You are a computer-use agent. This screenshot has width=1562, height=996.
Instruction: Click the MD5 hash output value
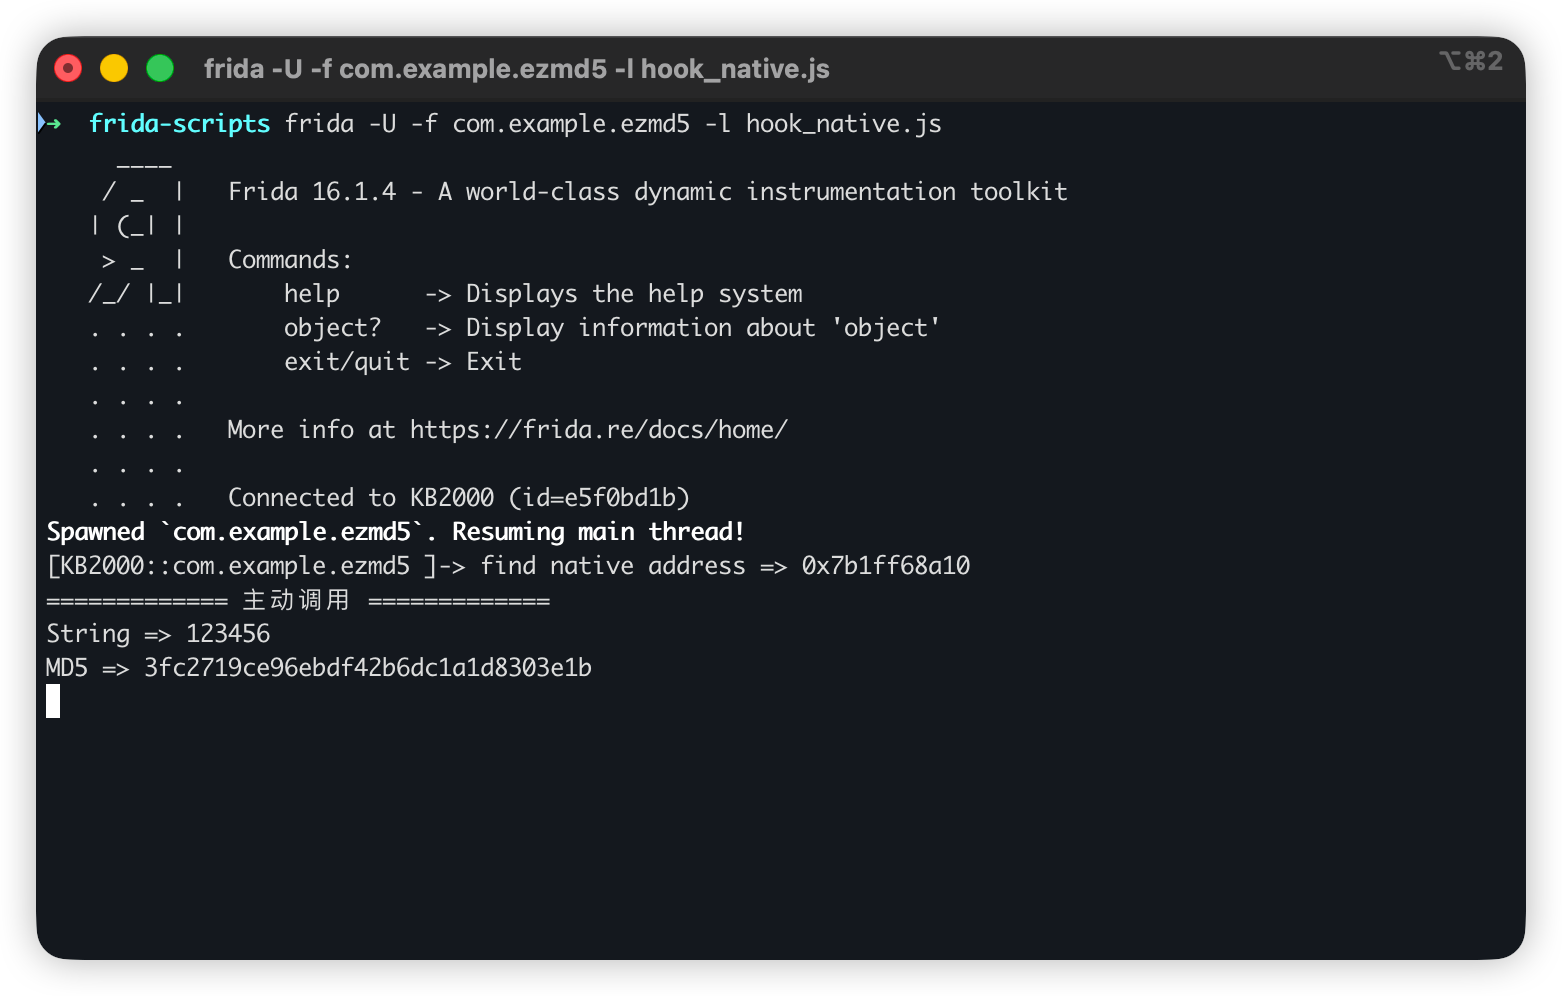[367, 668]
